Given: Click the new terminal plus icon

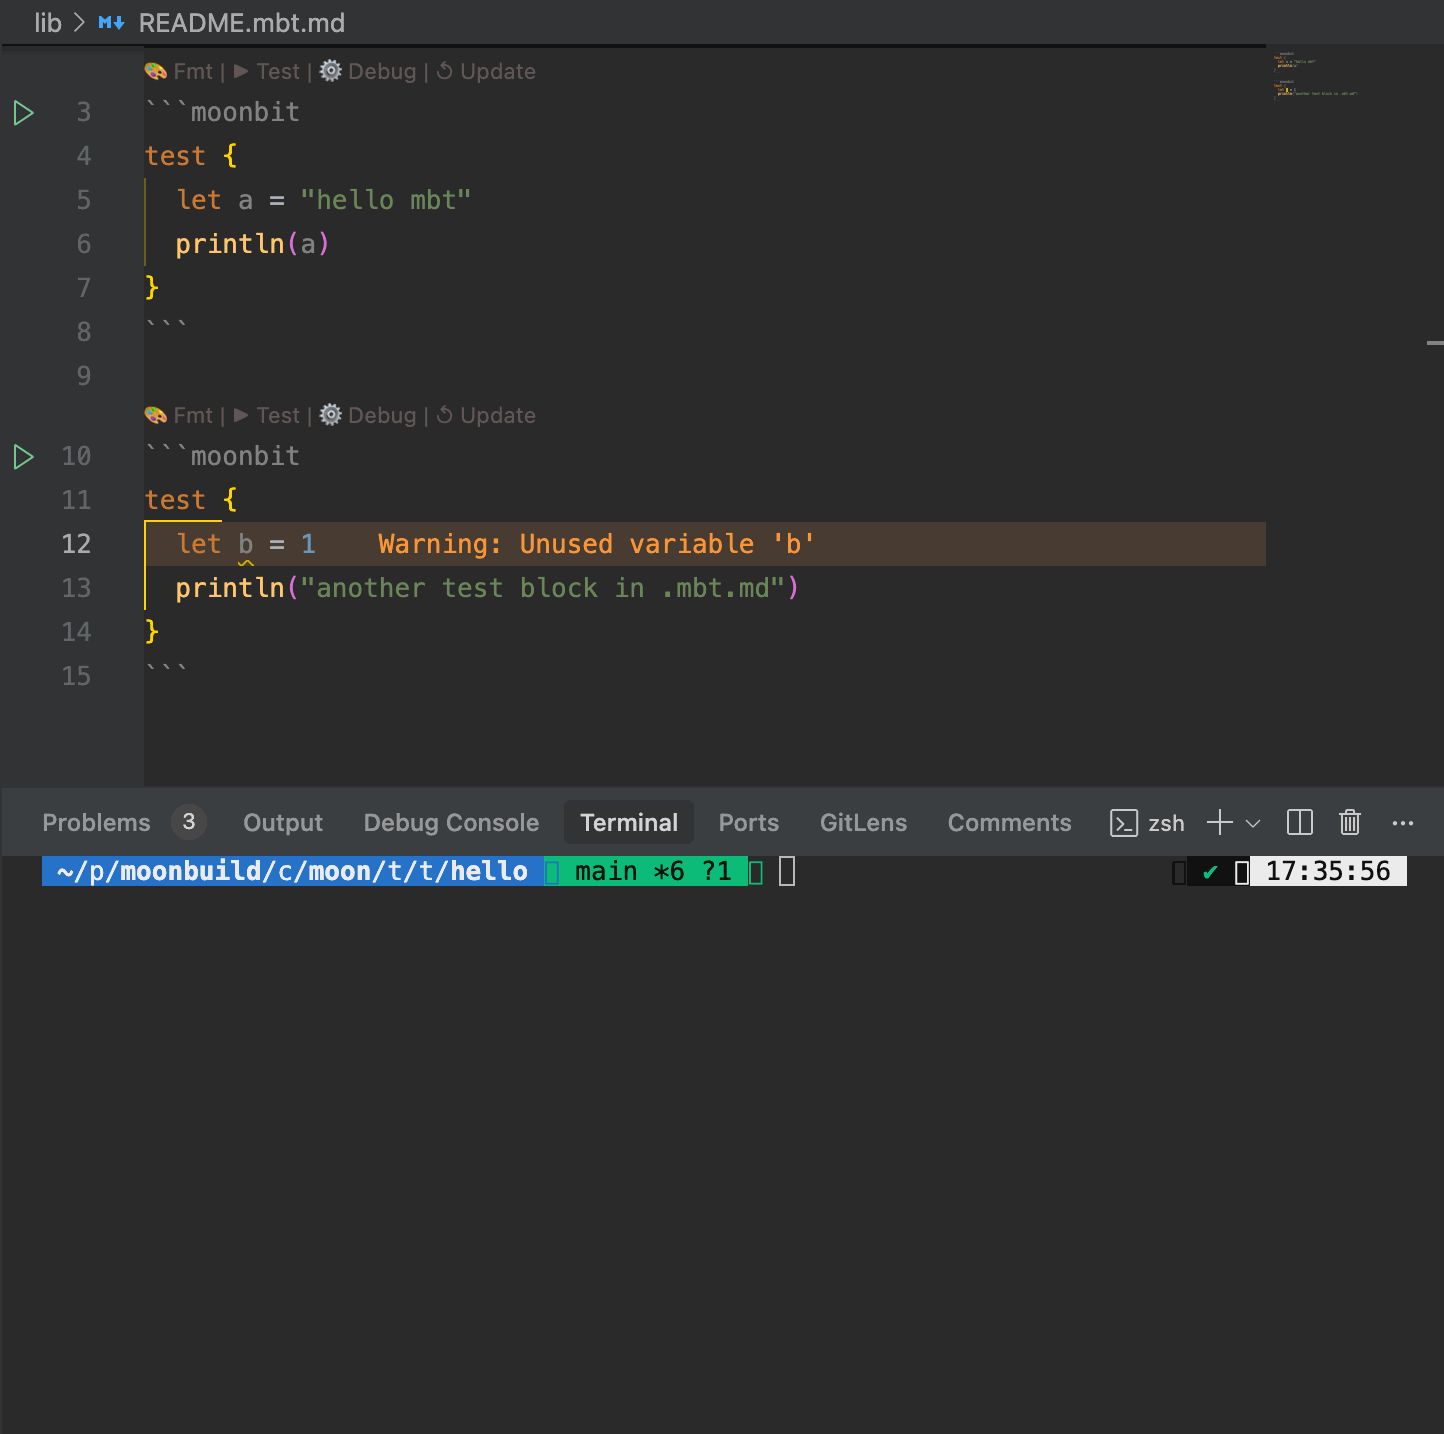Looking at the screenshot, I should point(1219,823).
